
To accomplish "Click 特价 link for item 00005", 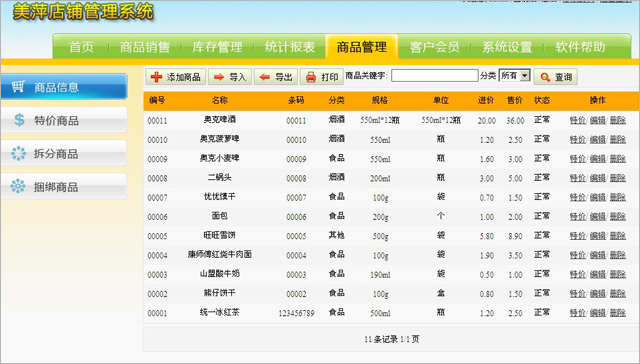I will tap(578, 235).
